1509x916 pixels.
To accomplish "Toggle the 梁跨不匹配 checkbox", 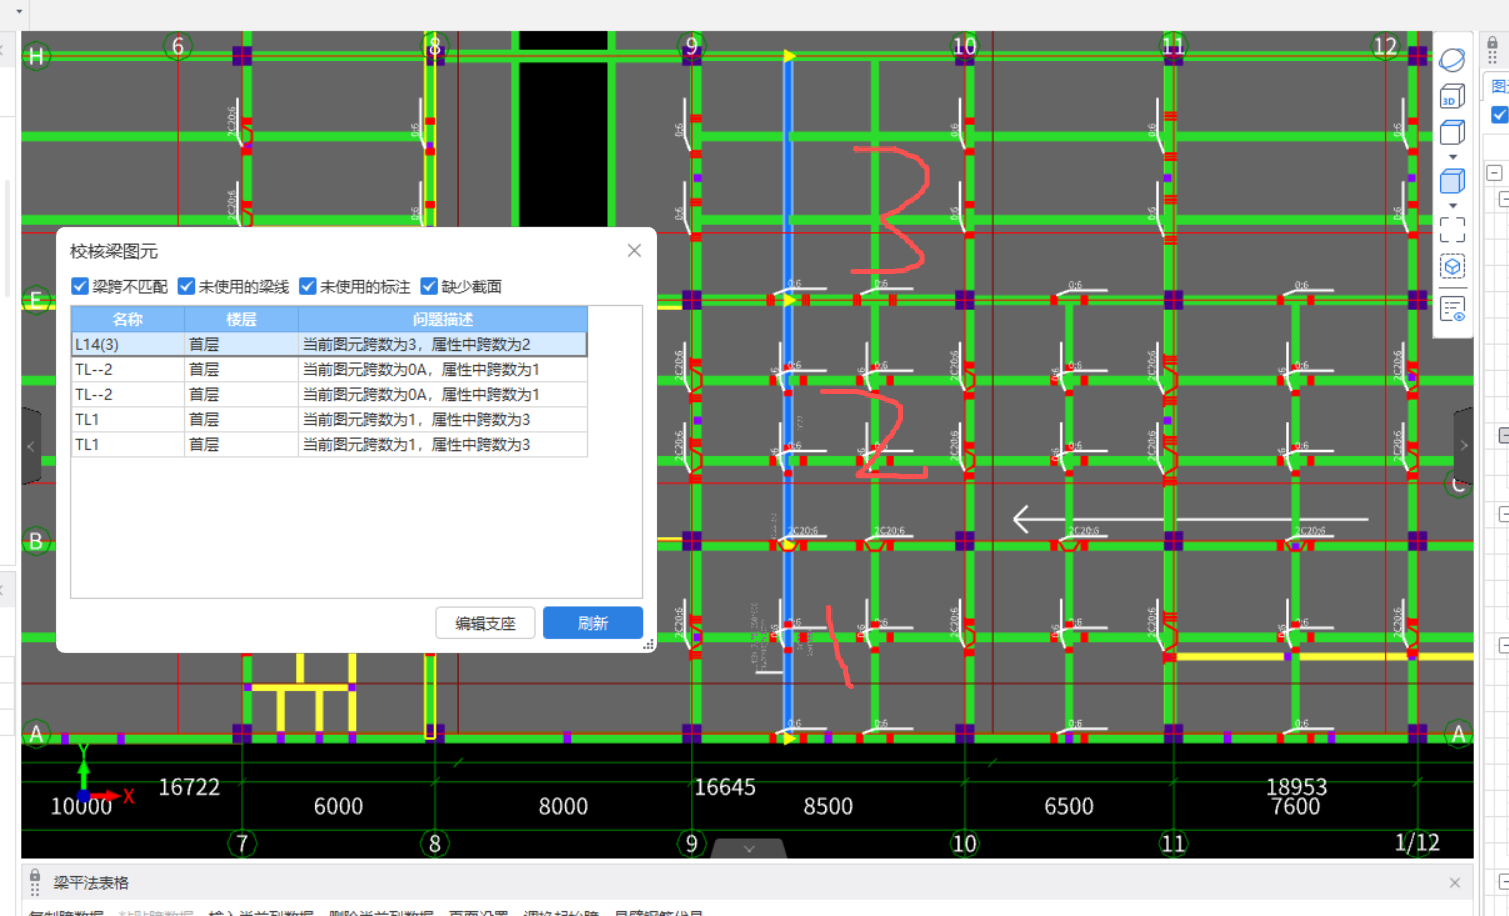I will coord(80,286).
